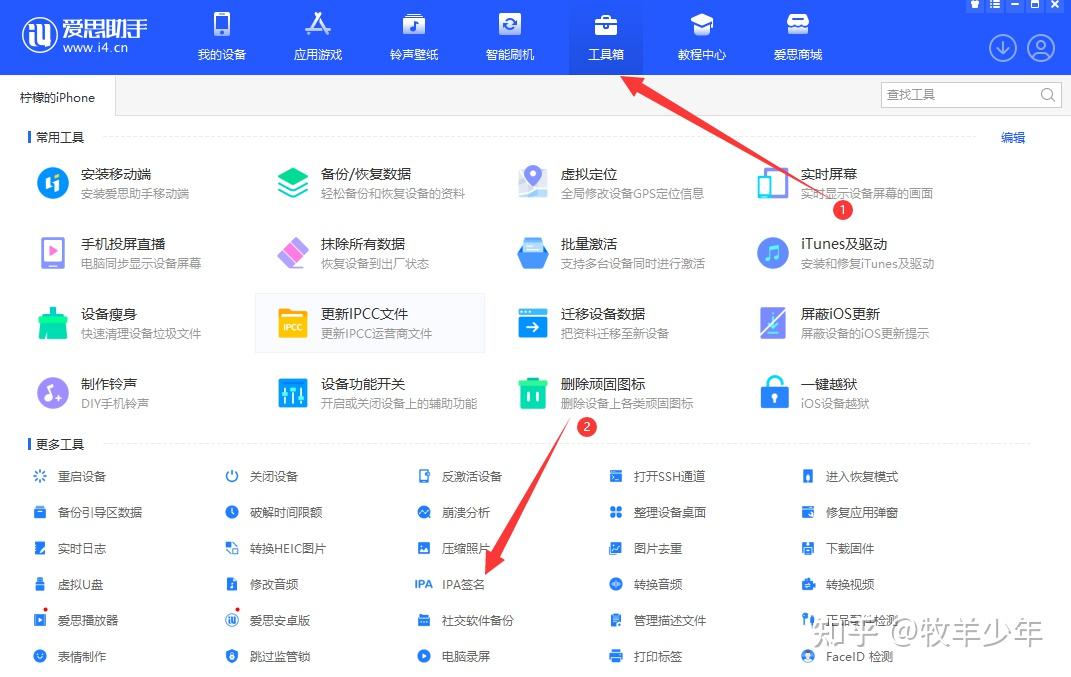Open 一键越狱 lock icon
Image resolution: width=1071 pixels, height=677 pixels.
coord(774,392)
